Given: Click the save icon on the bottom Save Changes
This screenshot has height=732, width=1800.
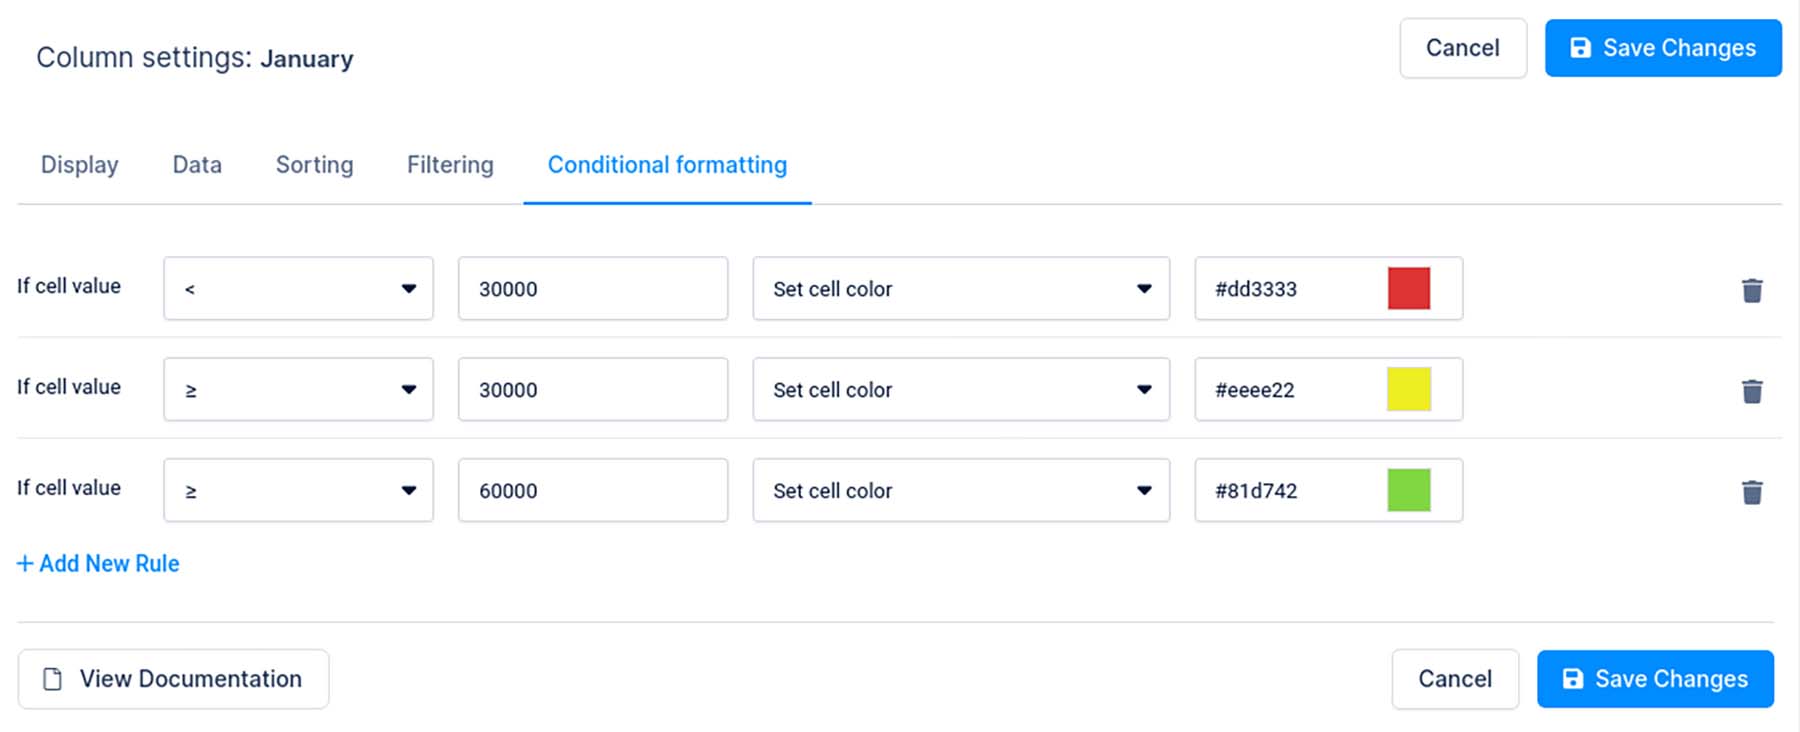Looking at the screenshot, I should pos(1572,678).
